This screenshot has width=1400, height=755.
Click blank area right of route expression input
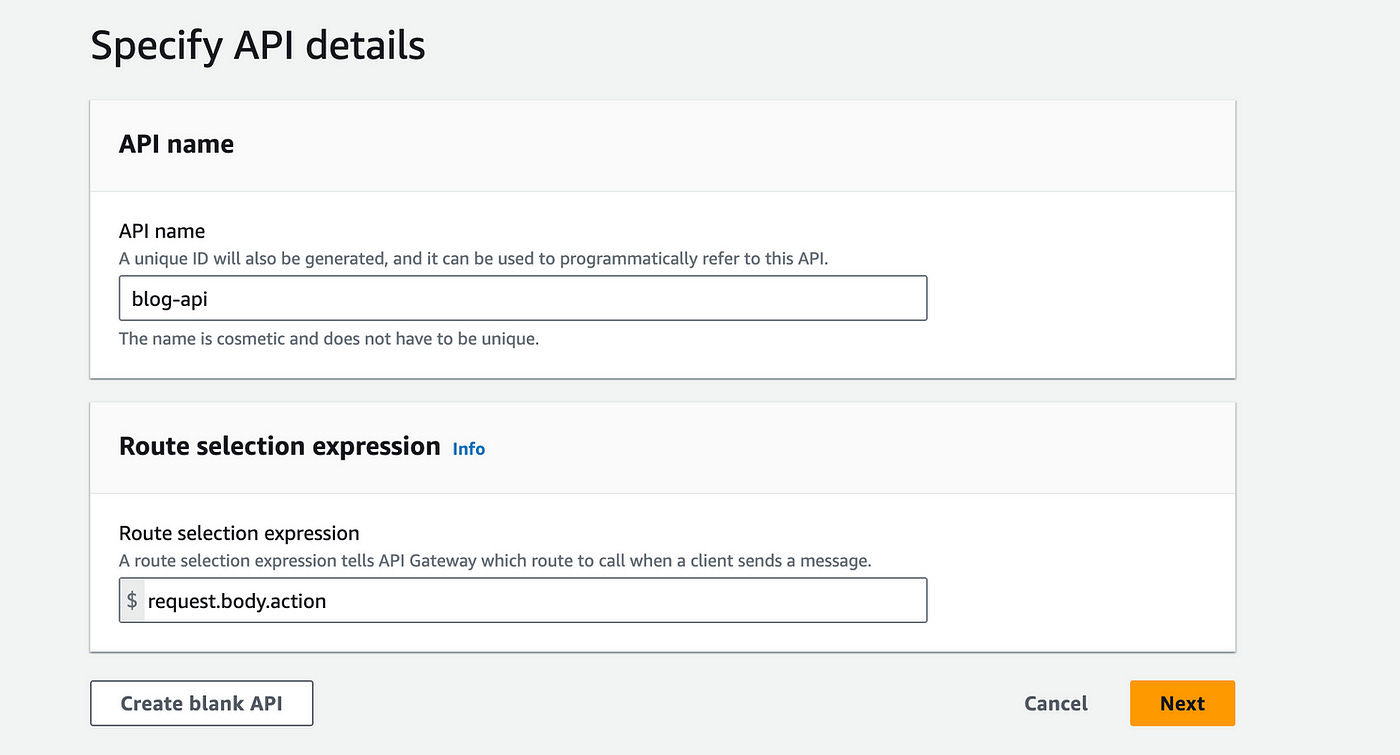tap(1080, 600)
